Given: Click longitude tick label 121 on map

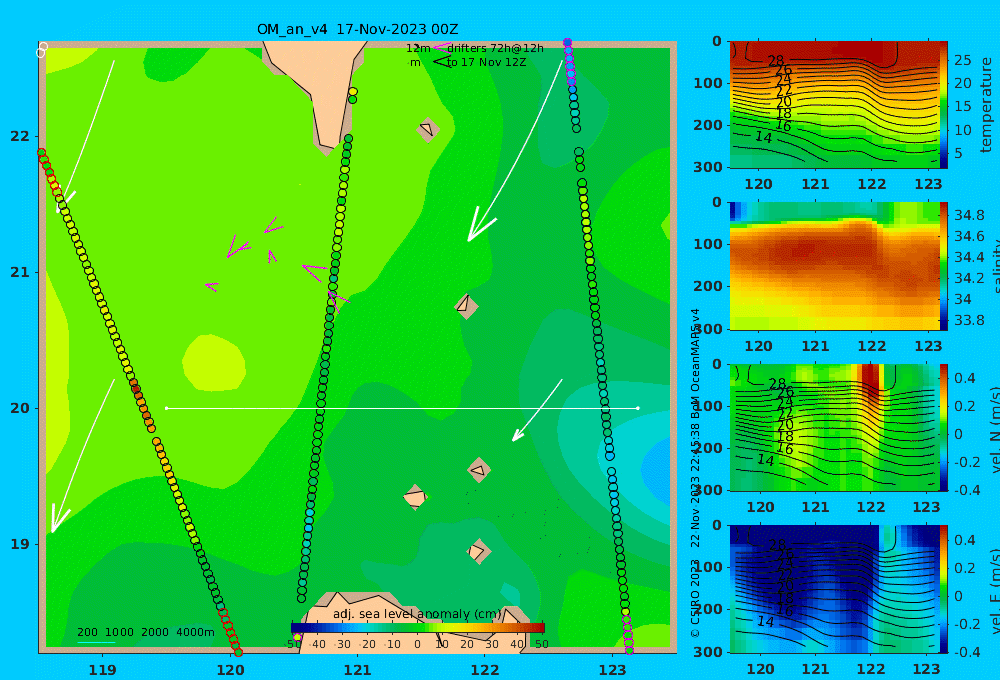Looking at the screenshot, I should tap(357, 670).
